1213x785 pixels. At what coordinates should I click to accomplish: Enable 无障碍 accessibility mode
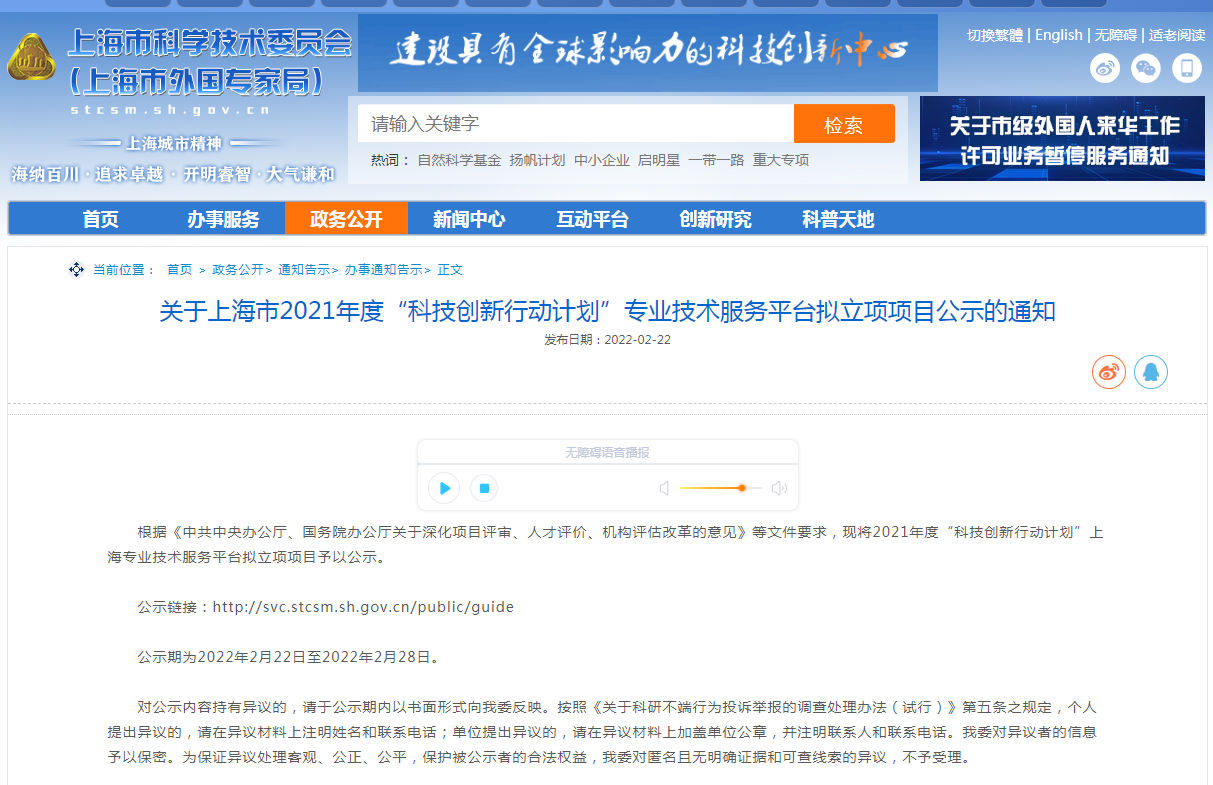point(1115,35)
